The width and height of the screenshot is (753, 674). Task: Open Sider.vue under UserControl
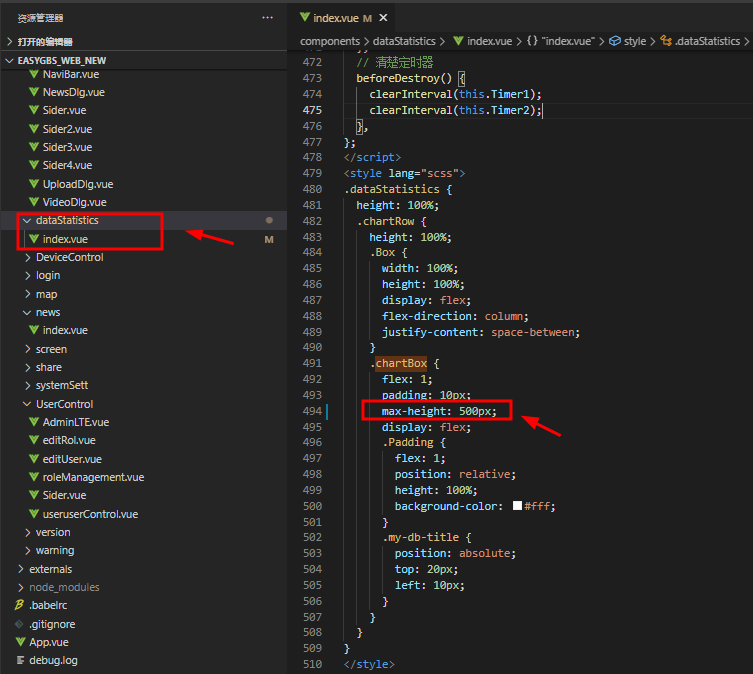(64, 495)
